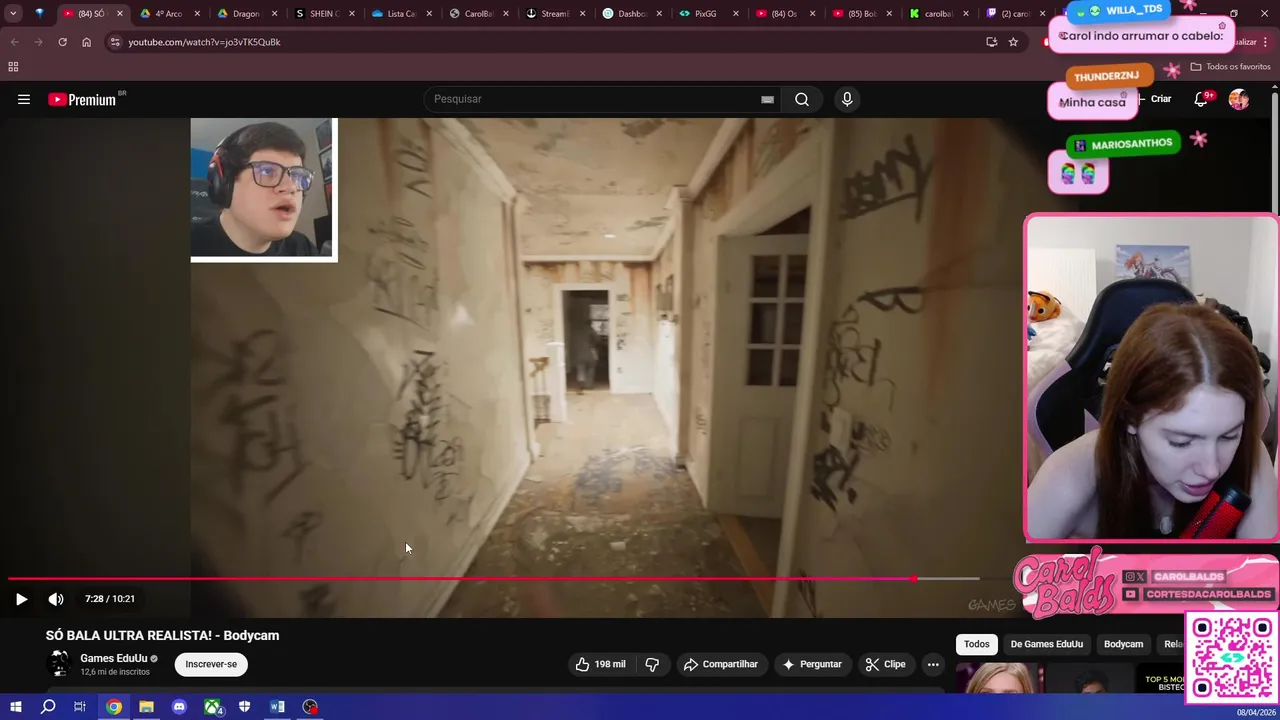This screenshot has width=1280, height=720.
Task: Seek on the red video progress bar
Action: 461,579
